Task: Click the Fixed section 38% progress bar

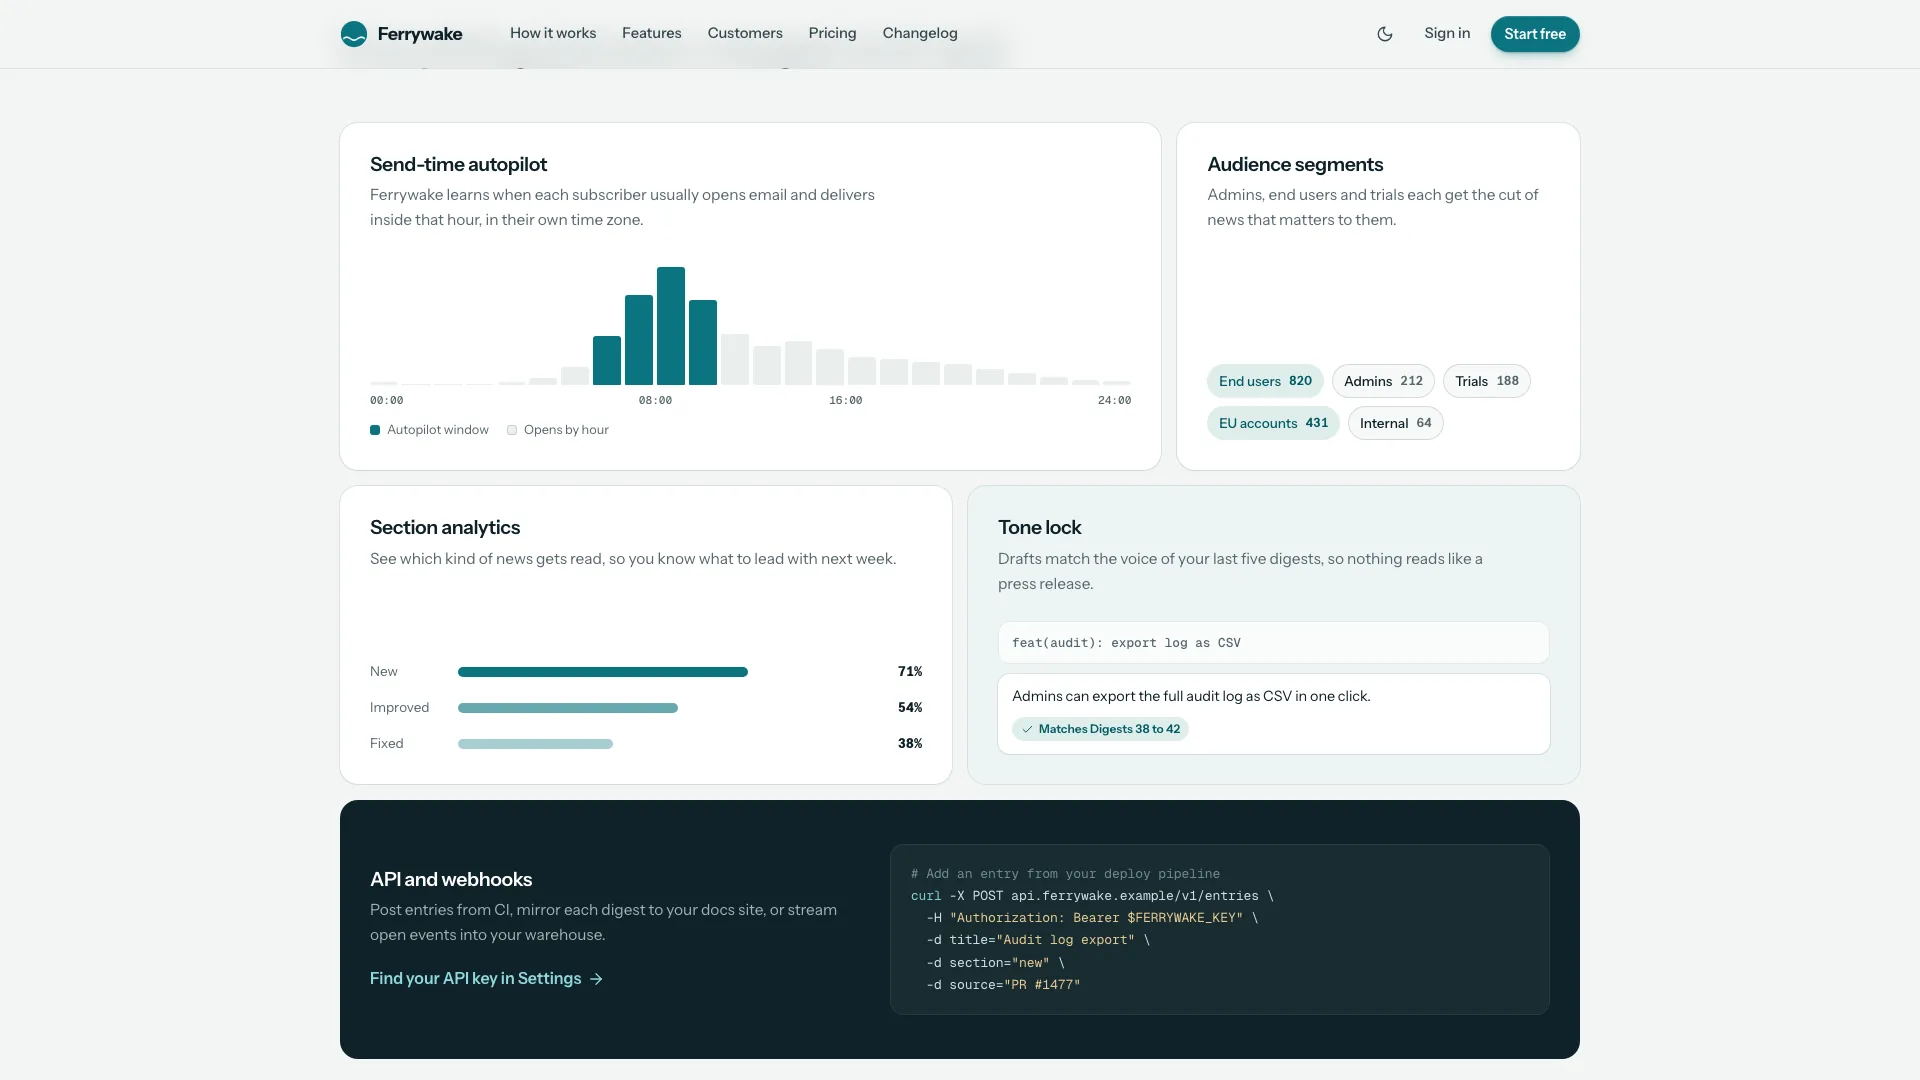Action: tap(535, 744)
